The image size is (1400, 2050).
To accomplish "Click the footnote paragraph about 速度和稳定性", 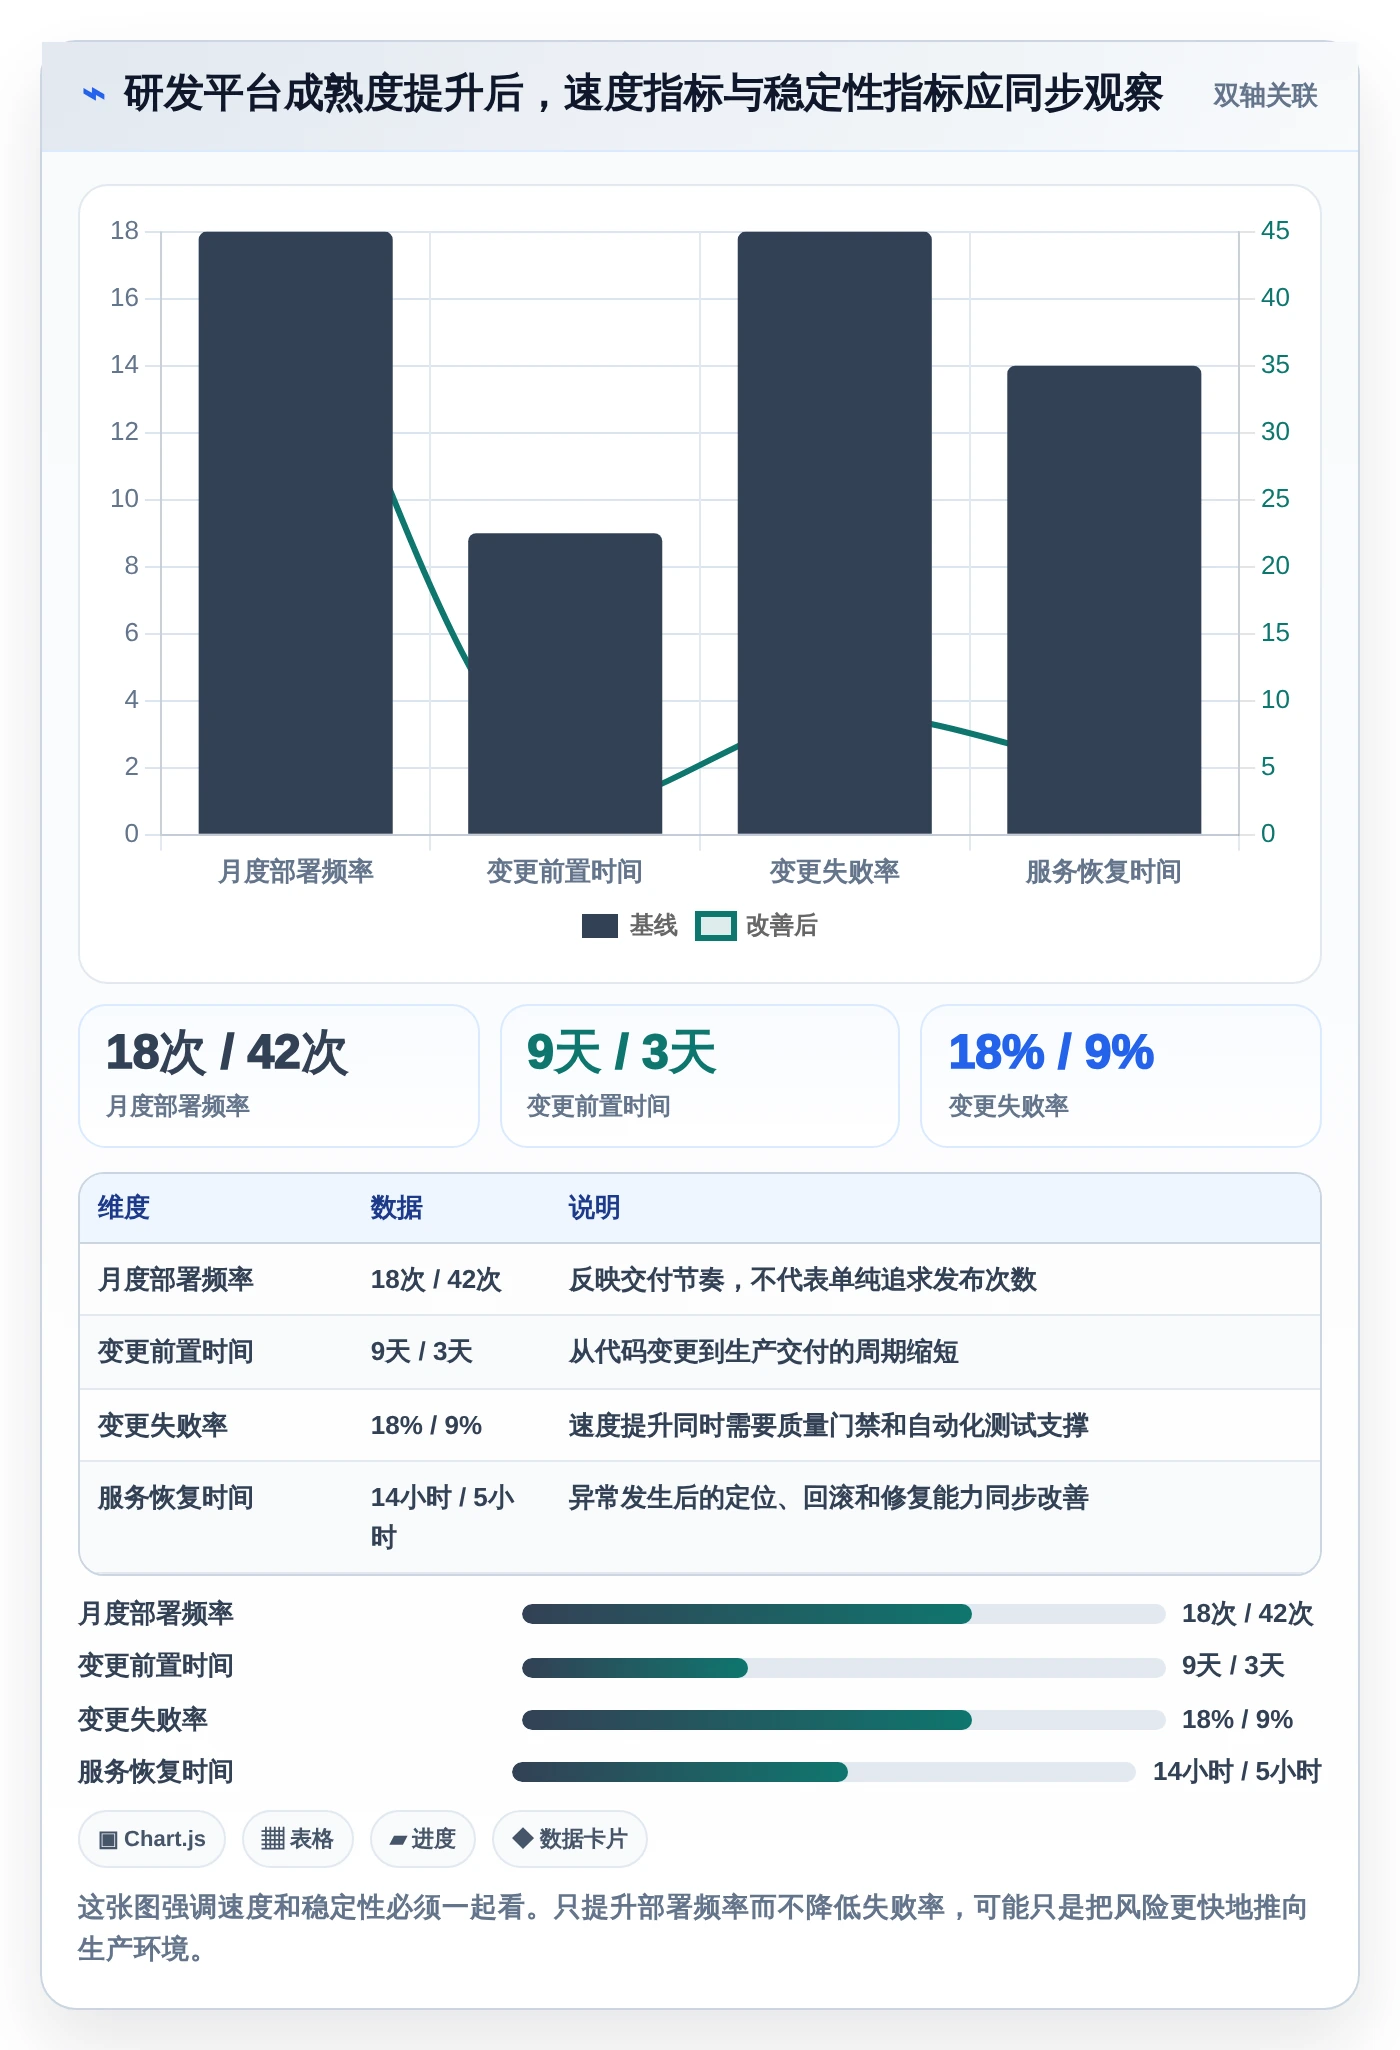I will click(x=692, y=1928).
